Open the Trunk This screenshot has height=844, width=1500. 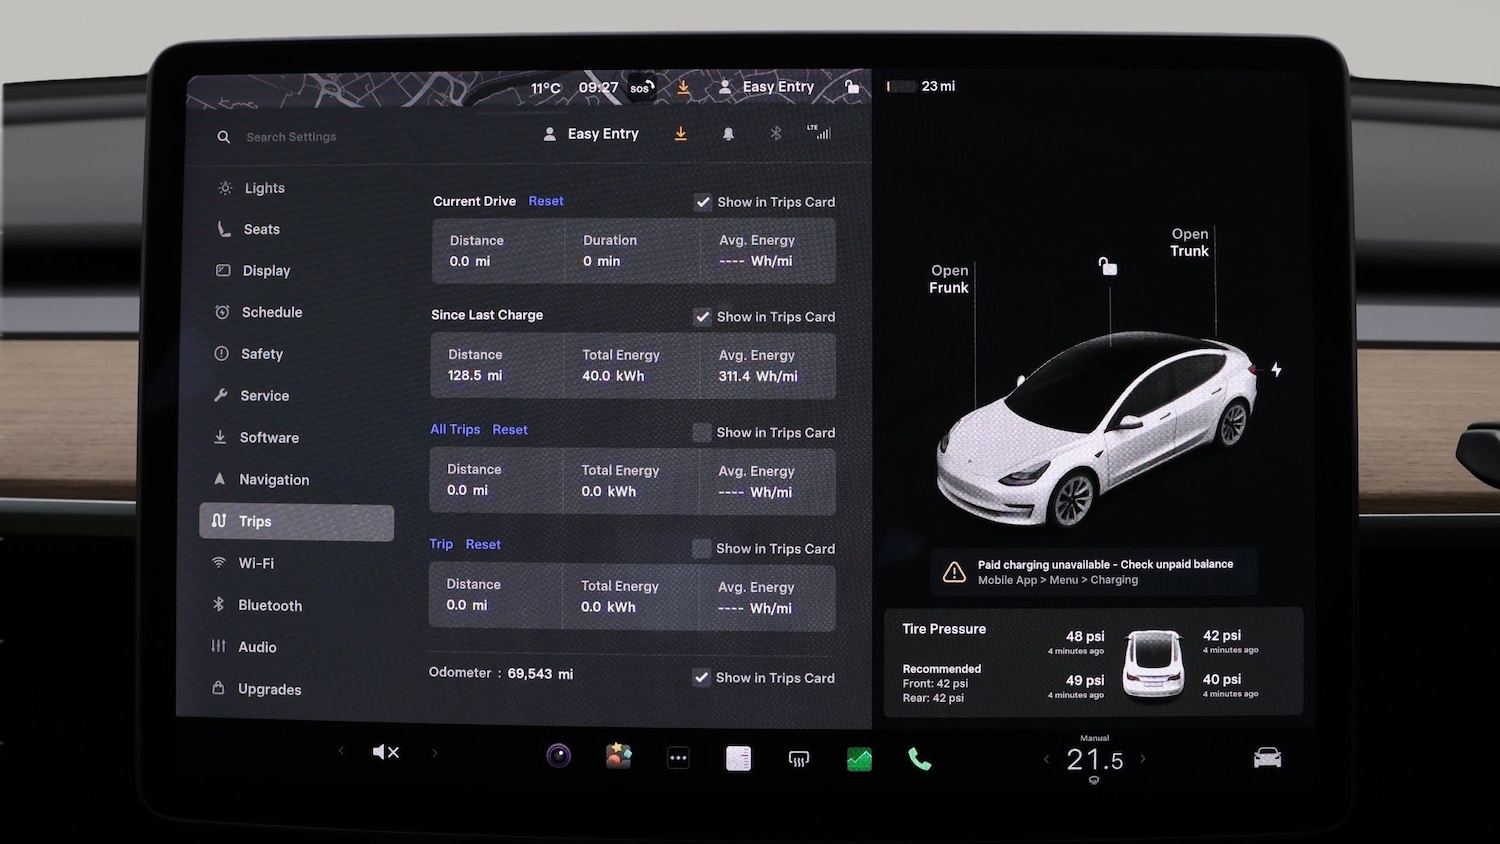[1189, 243]
